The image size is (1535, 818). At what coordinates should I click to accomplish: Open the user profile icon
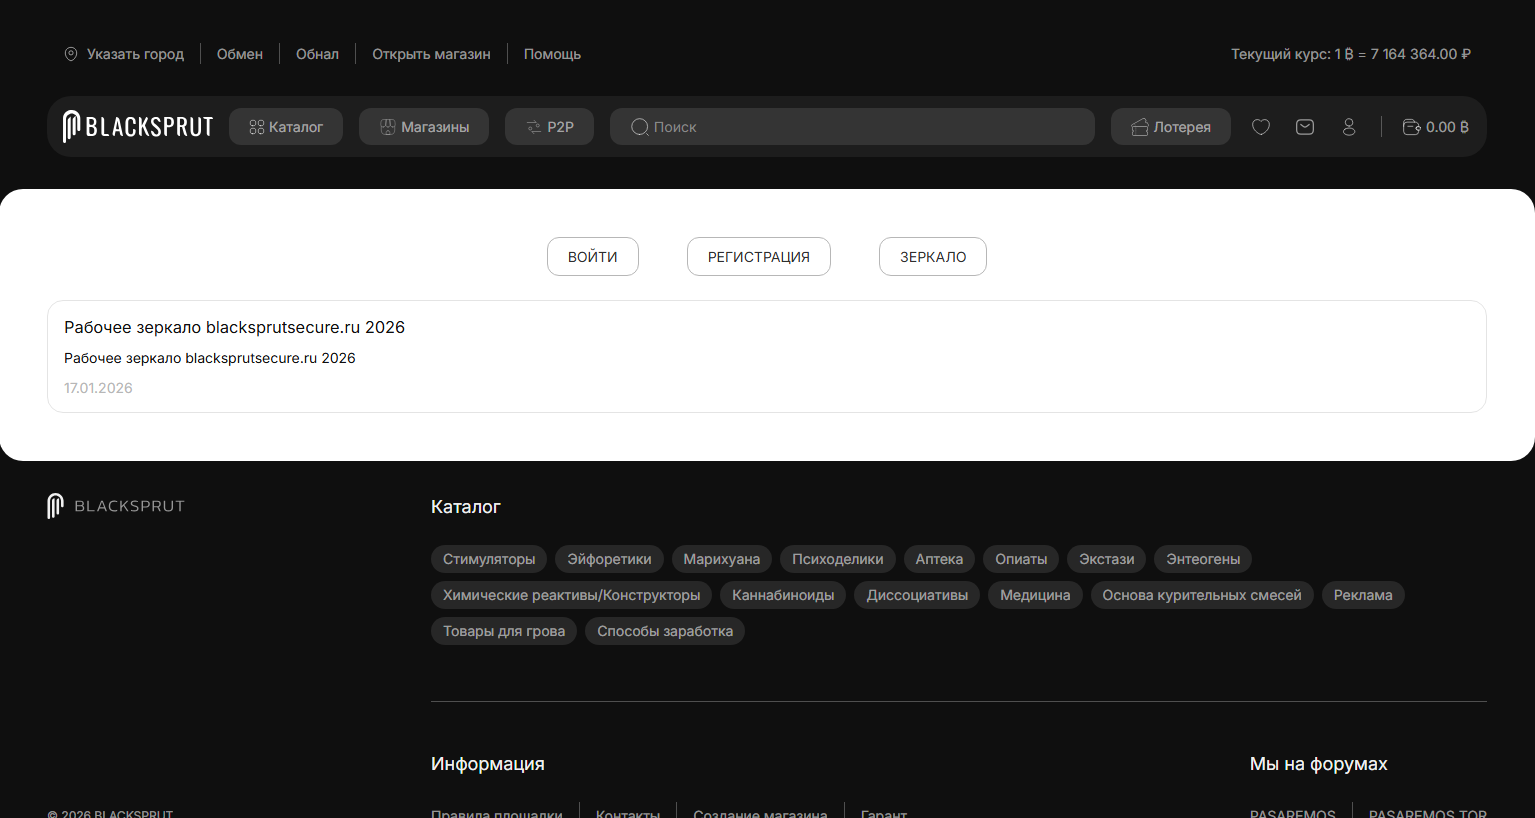1349,127
